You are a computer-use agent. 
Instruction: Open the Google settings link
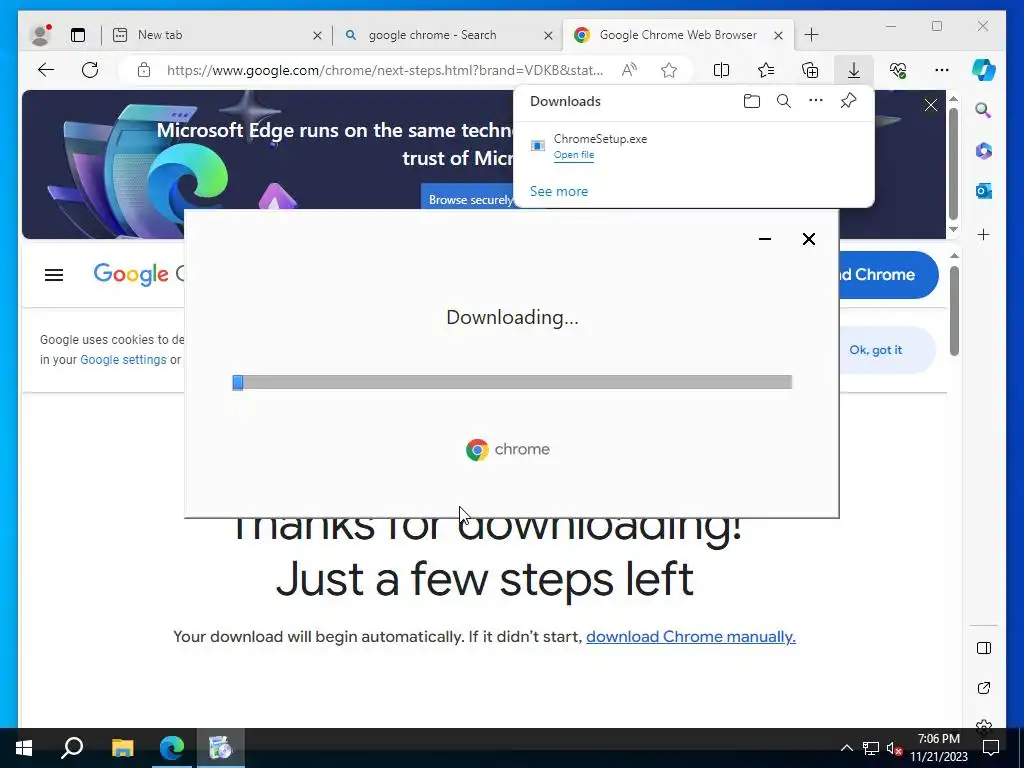(123, 360)
